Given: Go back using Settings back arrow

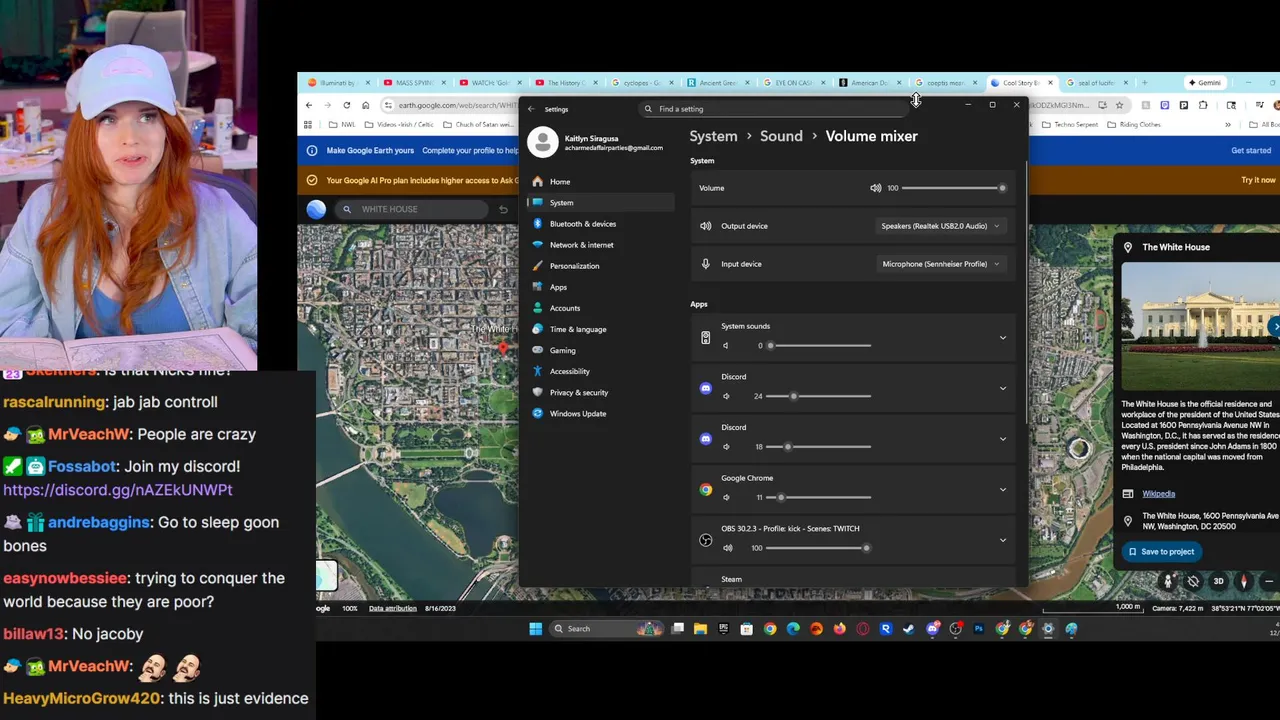Looking at the screenshot, I should point(531,109).
